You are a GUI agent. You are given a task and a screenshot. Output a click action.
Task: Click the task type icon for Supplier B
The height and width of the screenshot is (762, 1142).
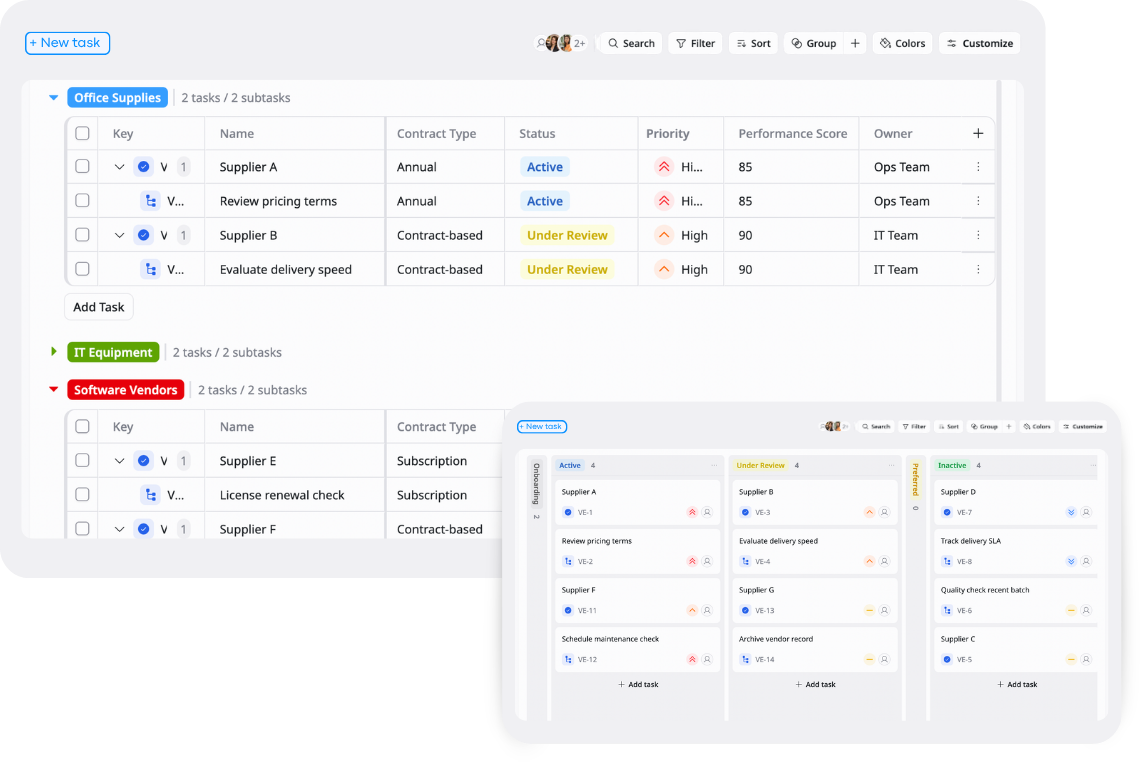pos(143,235)
